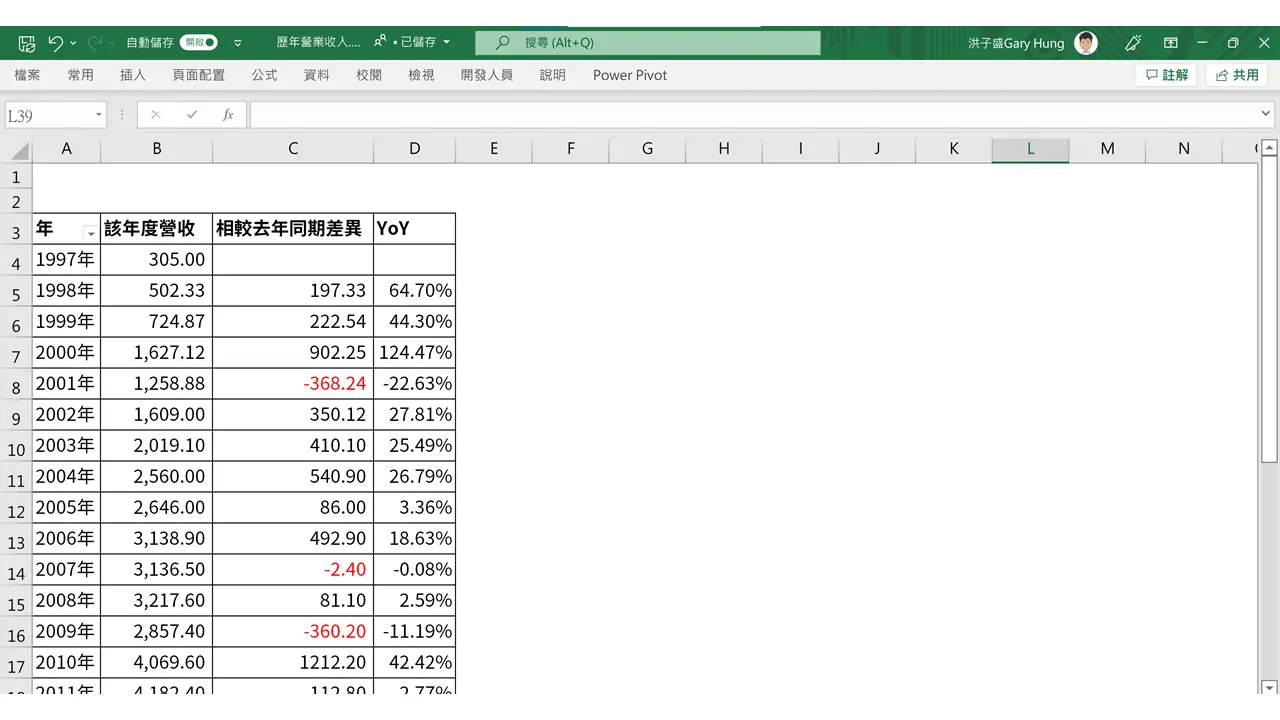Click the 註解 comments button
Image resolution: width=1280 pixels, height=720 pixels.
pyautogui.click(x=1166, y=75)
